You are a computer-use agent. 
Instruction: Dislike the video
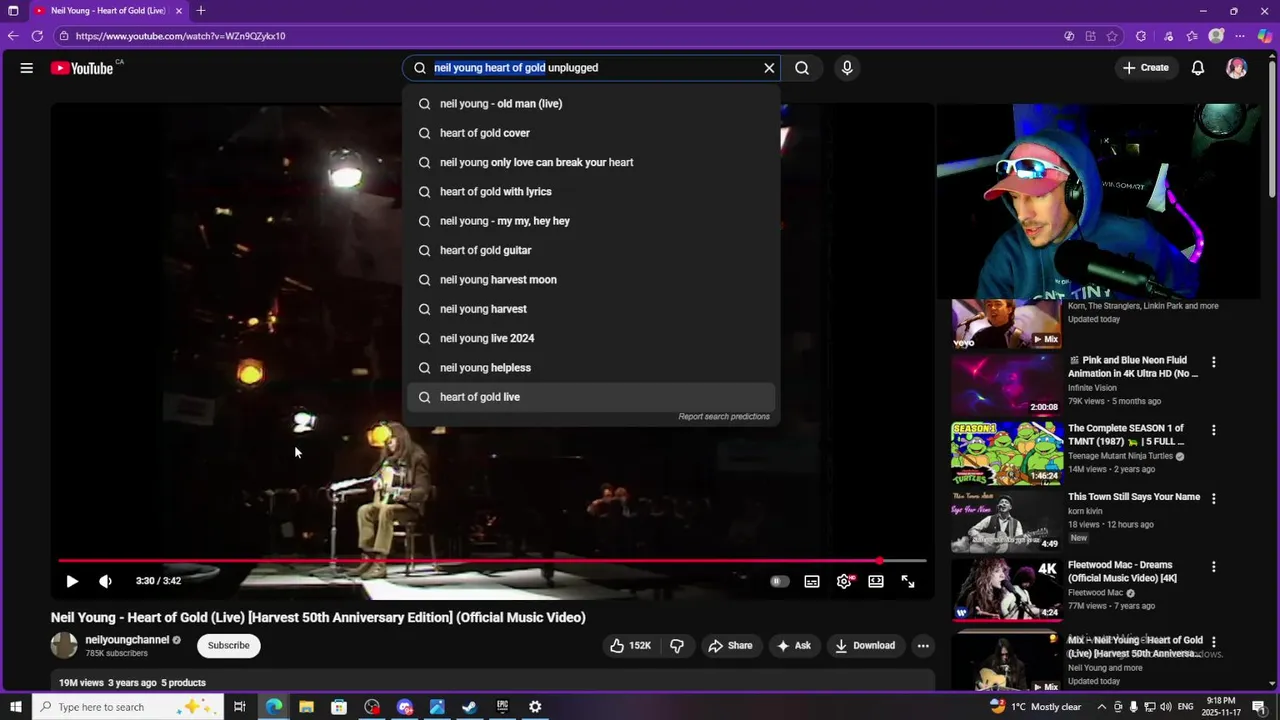click(x=677, y=646)
